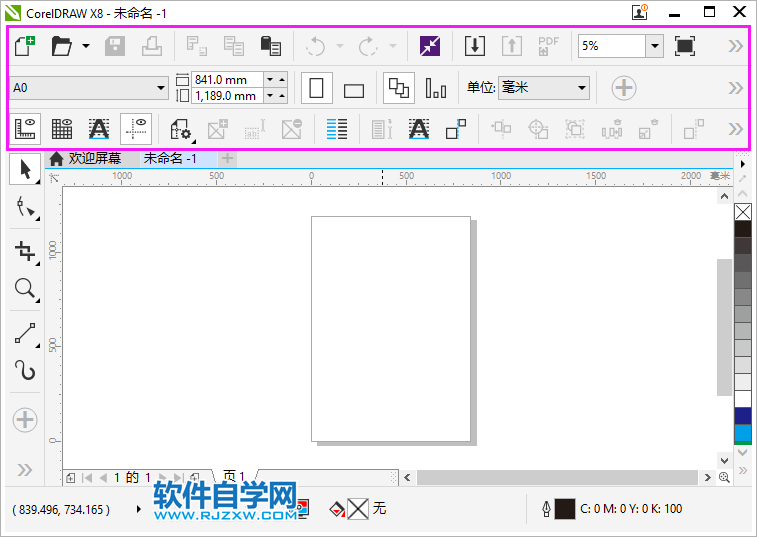Expand the Open file dropdown arrow
The width and height of the screenshot is (757, 537).
[x=85, y=46]
